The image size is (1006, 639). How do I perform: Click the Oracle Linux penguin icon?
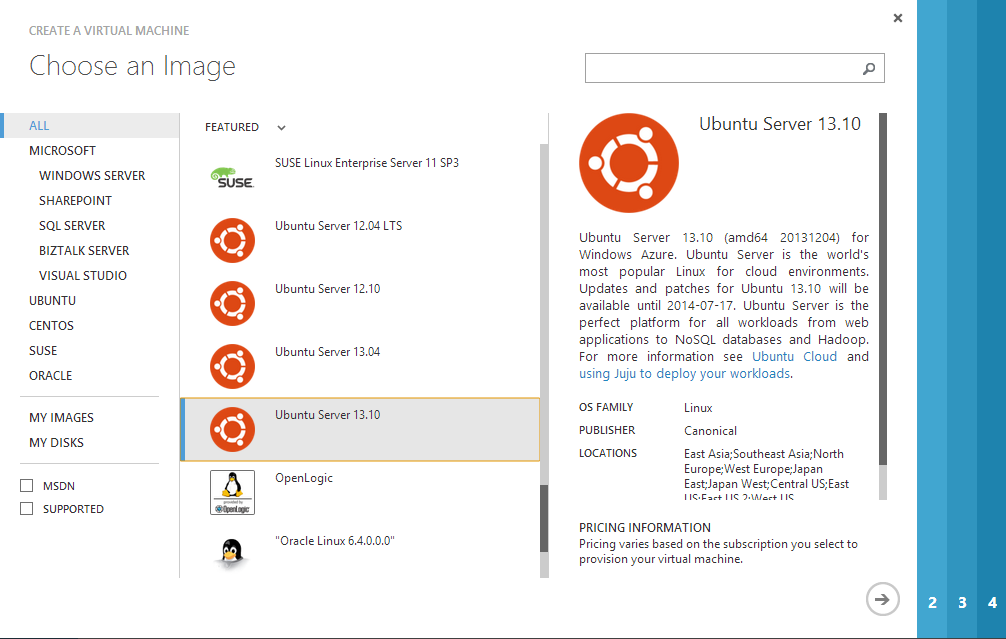pyautogui.click(x=232, y=552)
